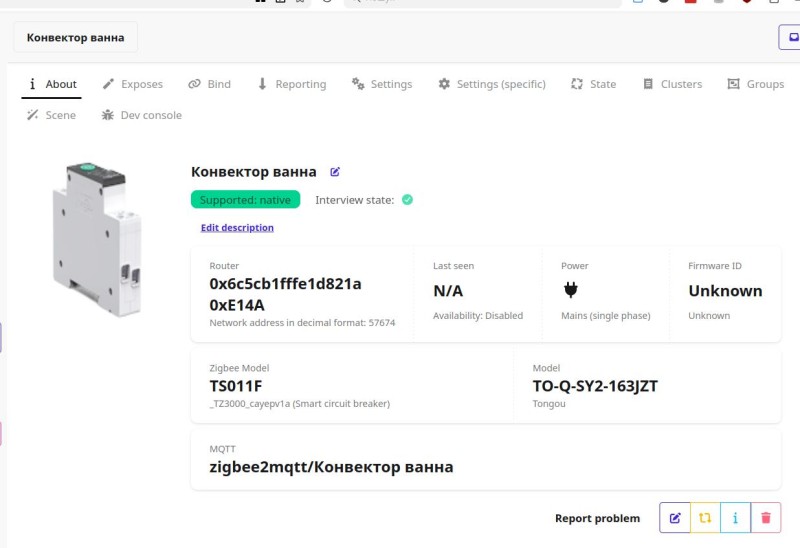Click the green interview state checkmark
The image size is (800, 548).
pyautogui.click(x=407, y=200)
